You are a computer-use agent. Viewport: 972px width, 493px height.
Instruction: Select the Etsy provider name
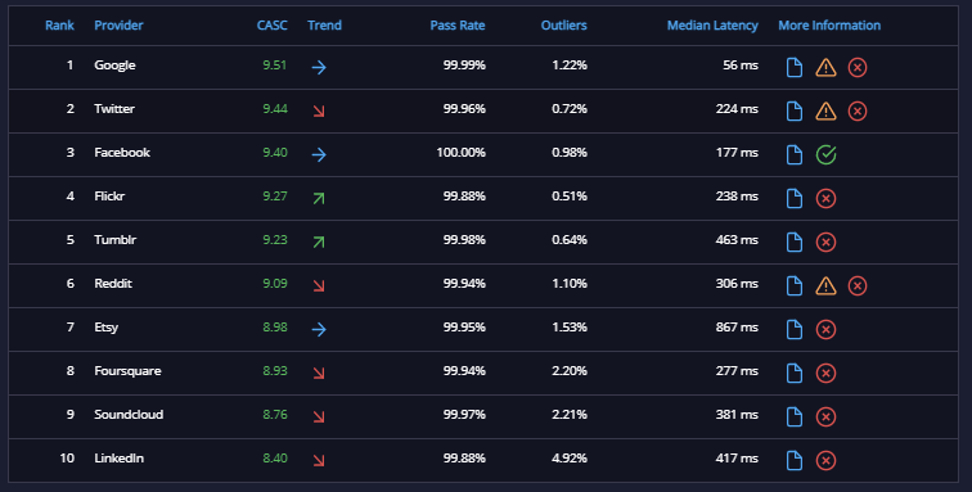106,327
